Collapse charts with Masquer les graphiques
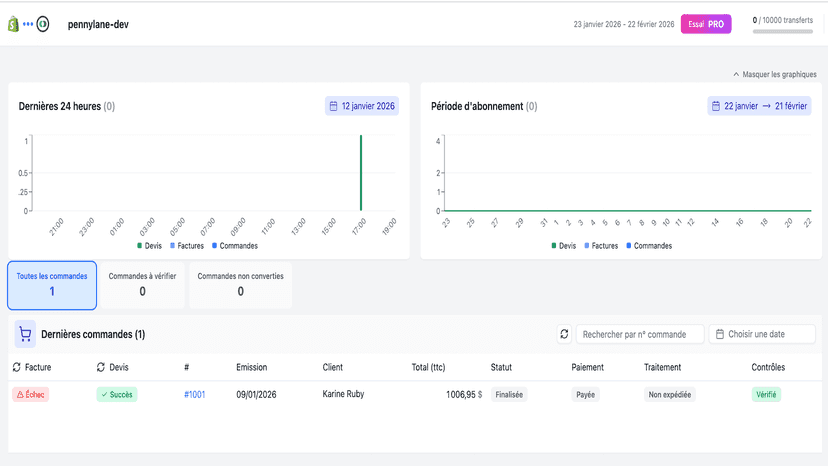This screenshot has height=466, width=828. [x=775, y=74]
